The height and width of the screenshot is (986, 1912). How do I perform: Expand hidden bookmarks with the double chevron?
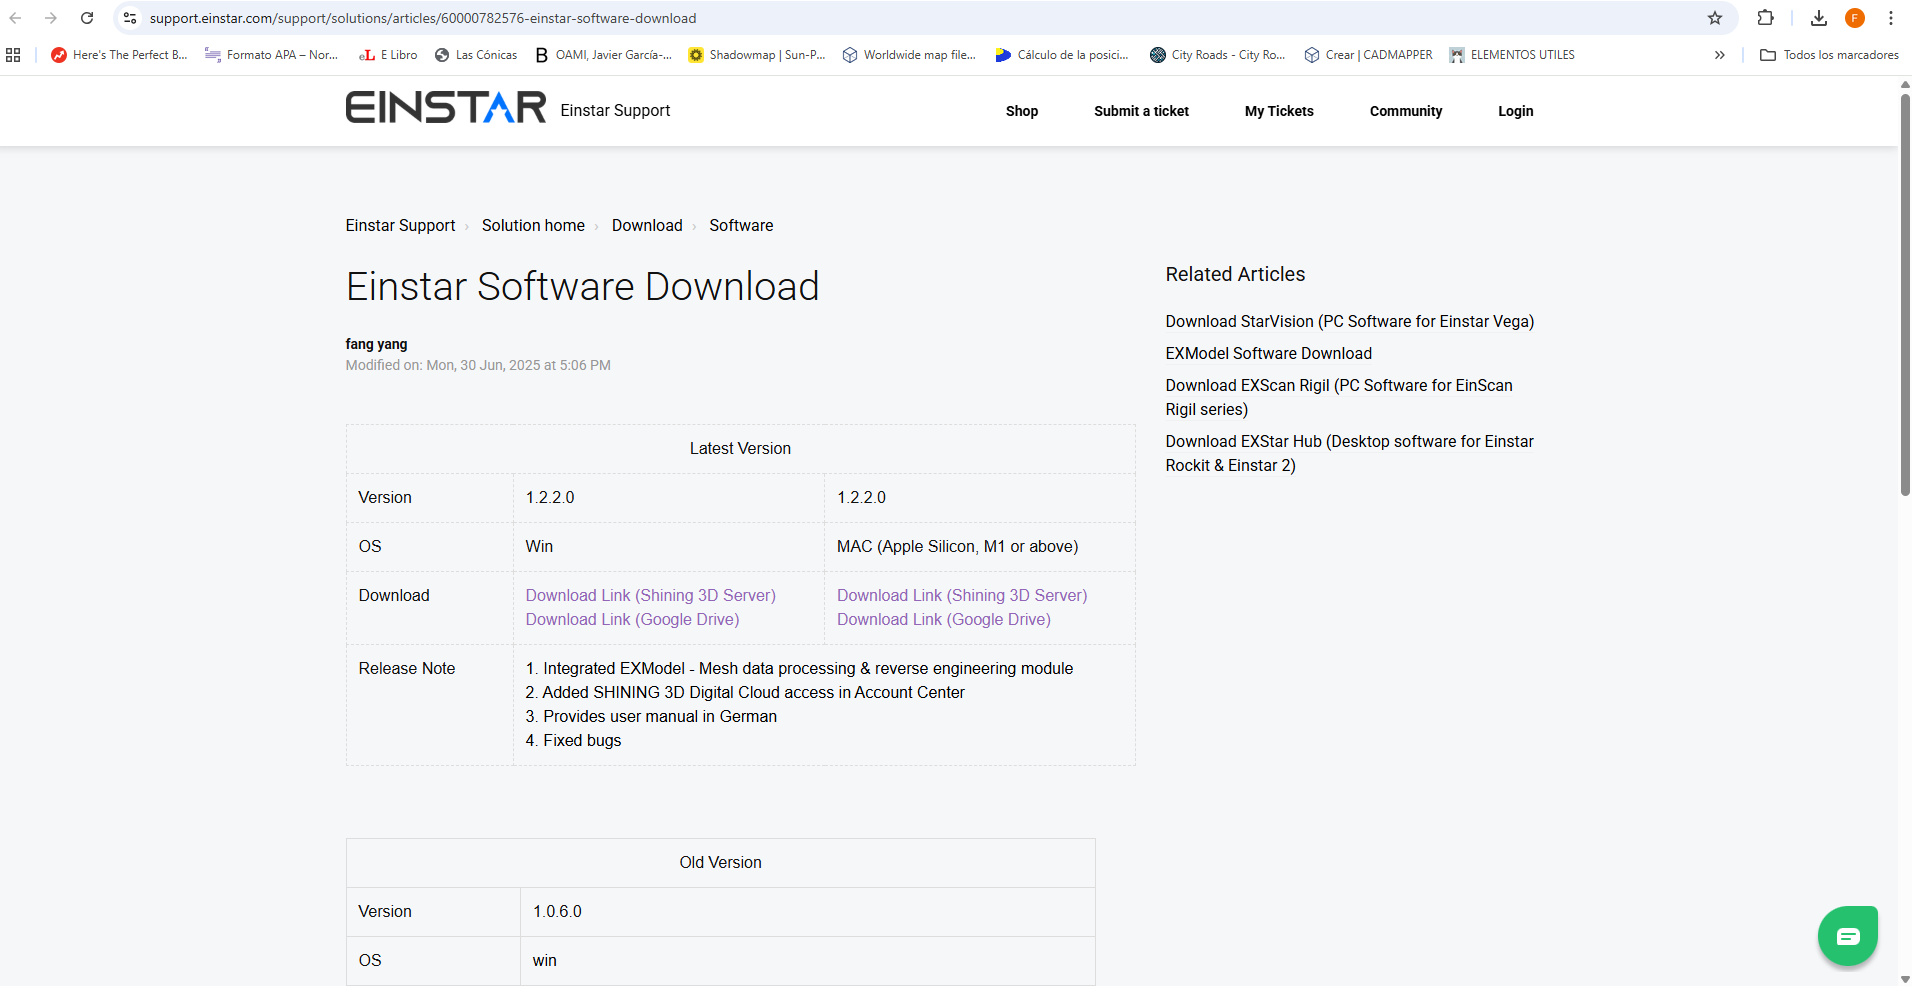click(1720, 55)
